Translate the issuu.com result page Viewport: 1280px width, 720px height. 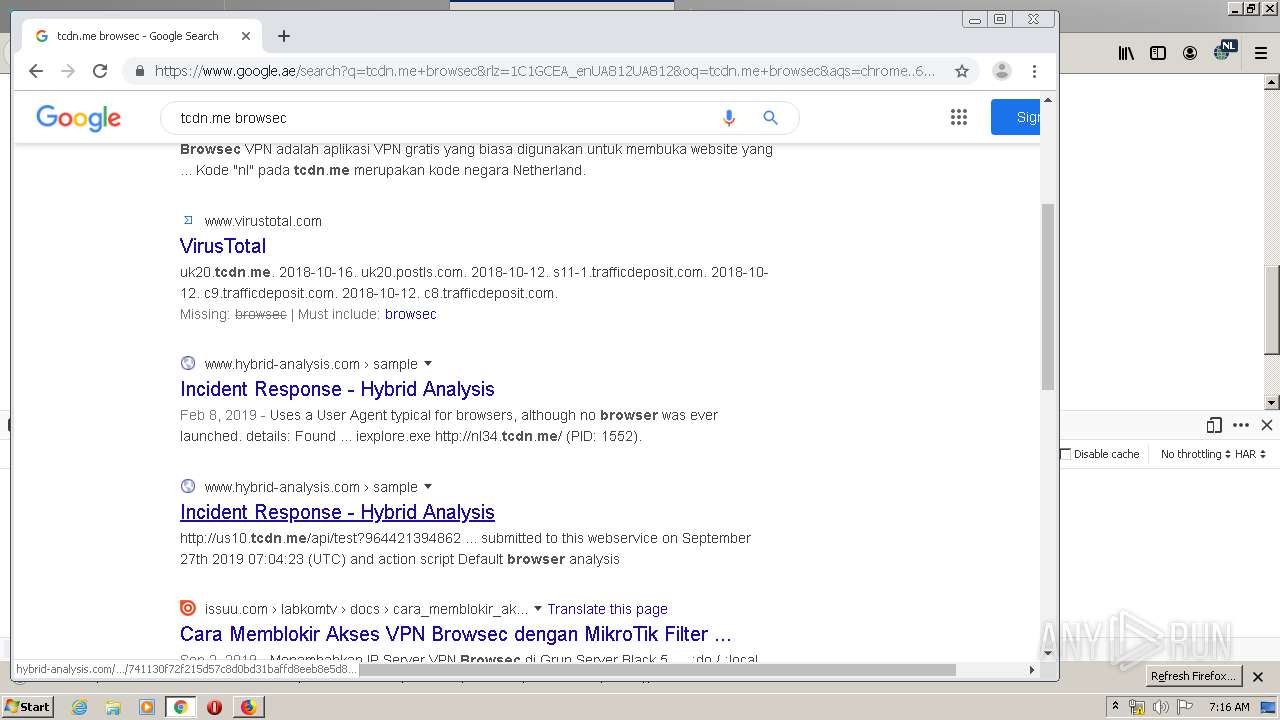[607, 609]
